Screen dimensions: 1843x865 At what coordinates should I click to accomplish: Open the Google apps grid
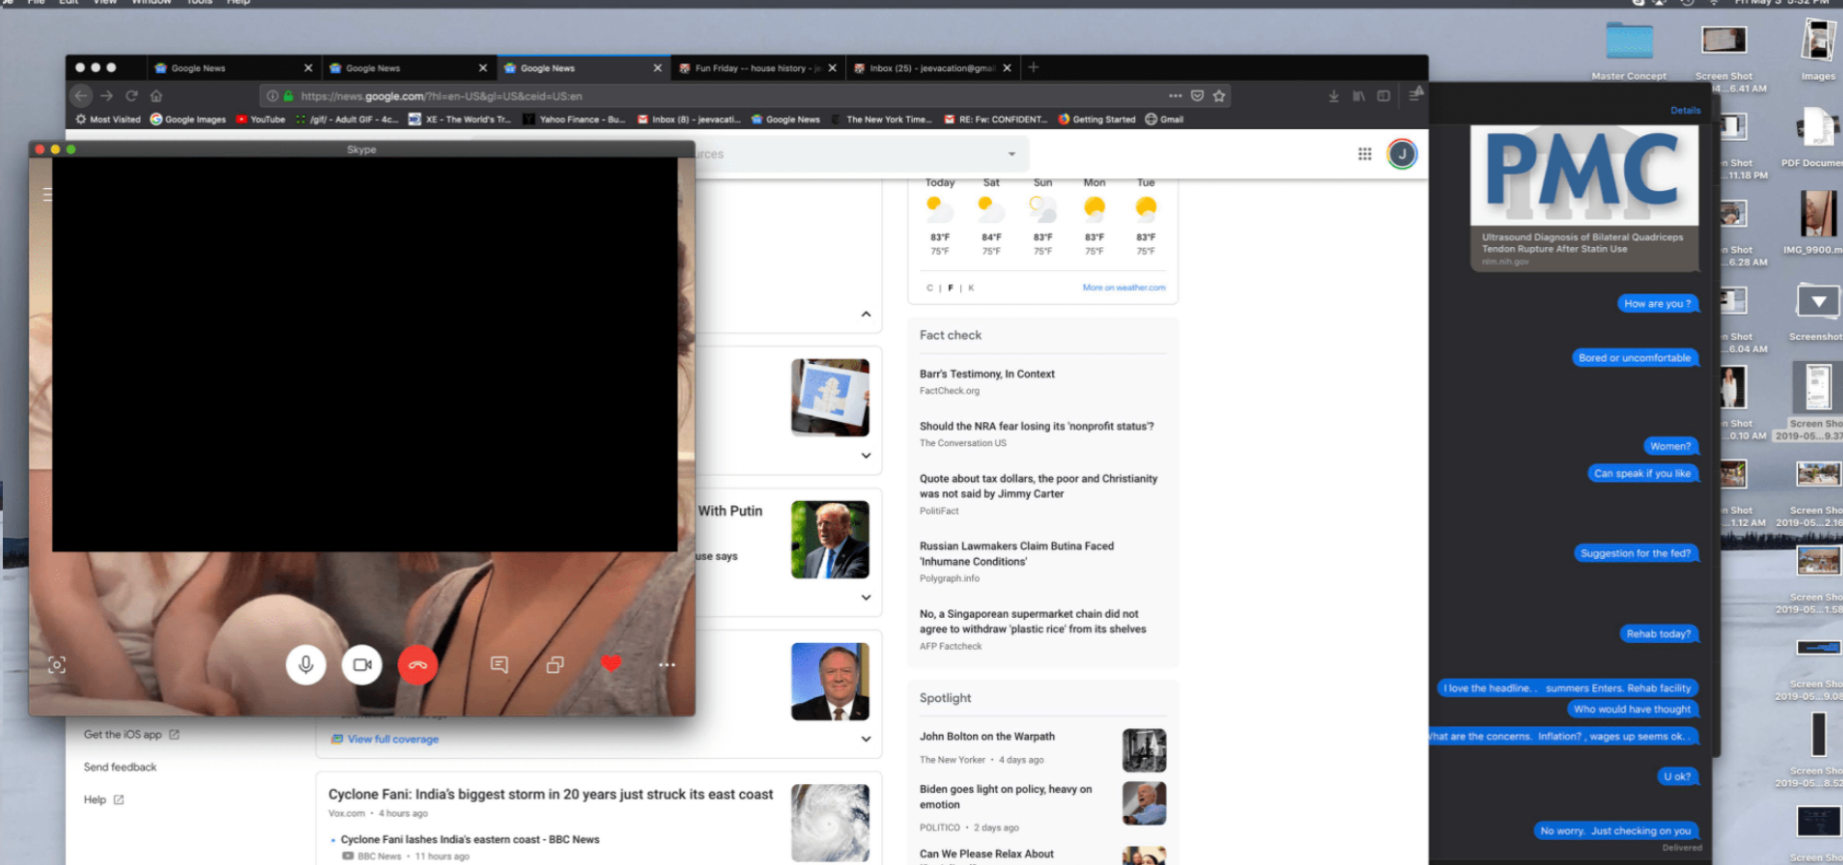coord(1364,154)
